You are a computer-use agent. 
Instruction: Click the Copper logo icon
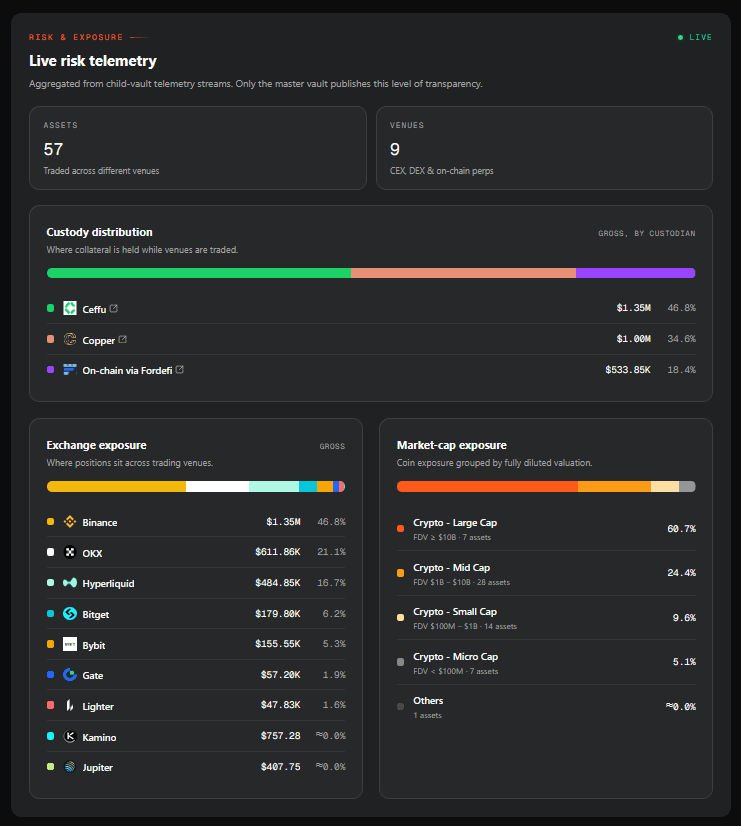pyautogui.click(x=70, y=339)
